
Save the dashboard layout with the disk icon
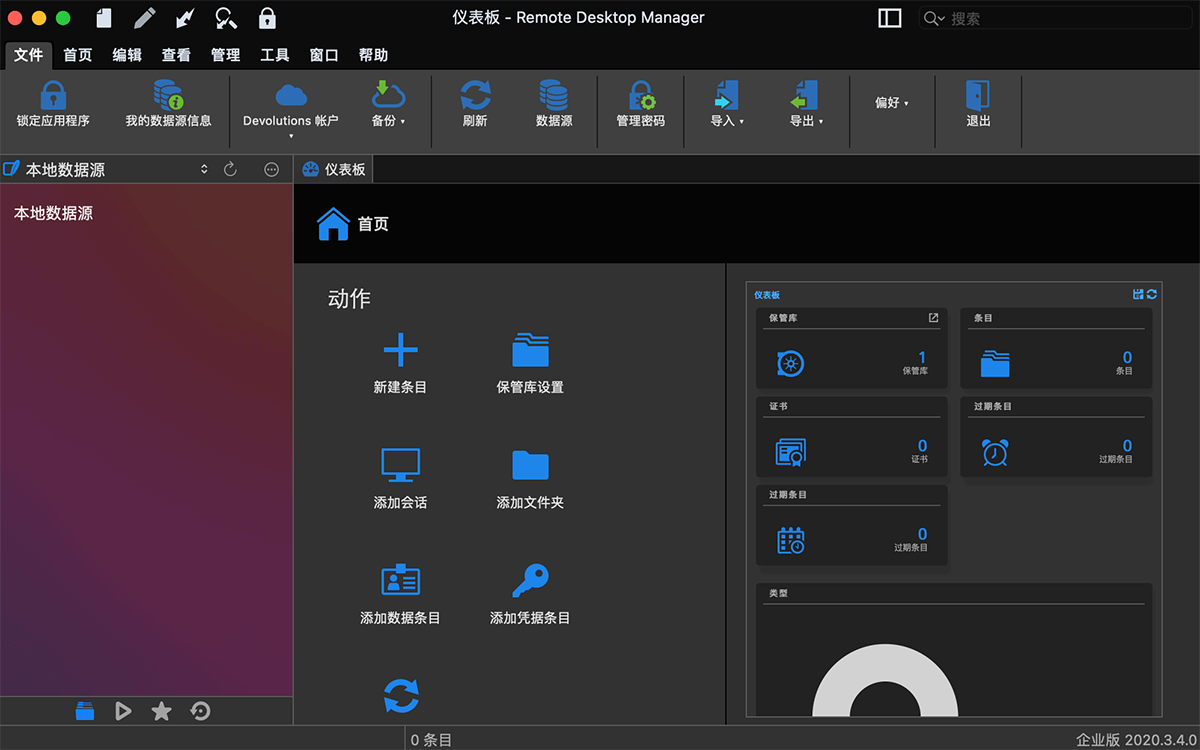[1138, 294]
